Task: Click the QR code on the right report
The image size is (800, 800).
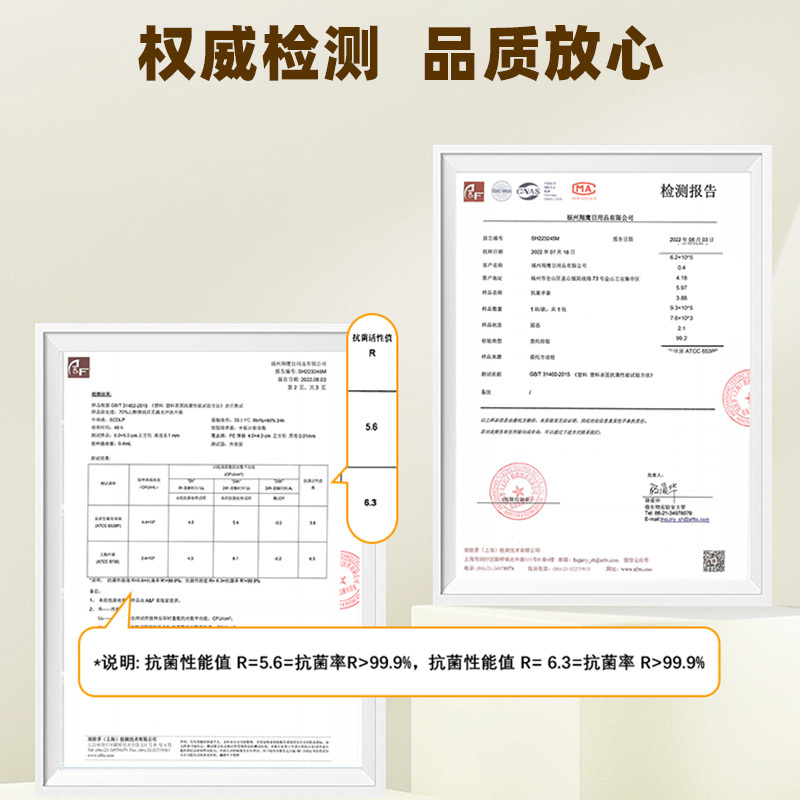Action: pos(713,561)
